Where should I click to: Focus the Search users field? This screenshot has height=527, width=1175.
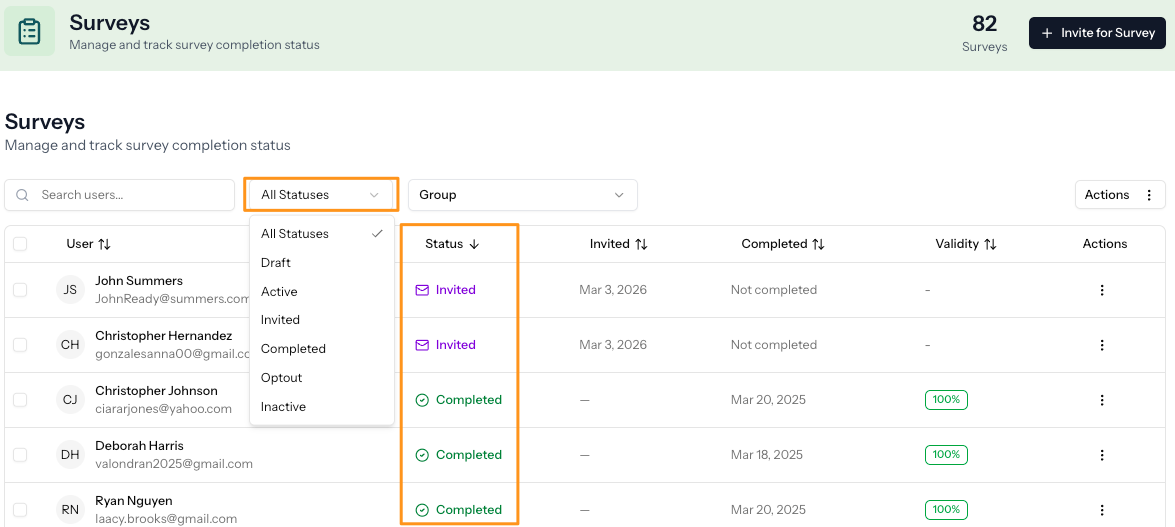(x=120, y=195)
